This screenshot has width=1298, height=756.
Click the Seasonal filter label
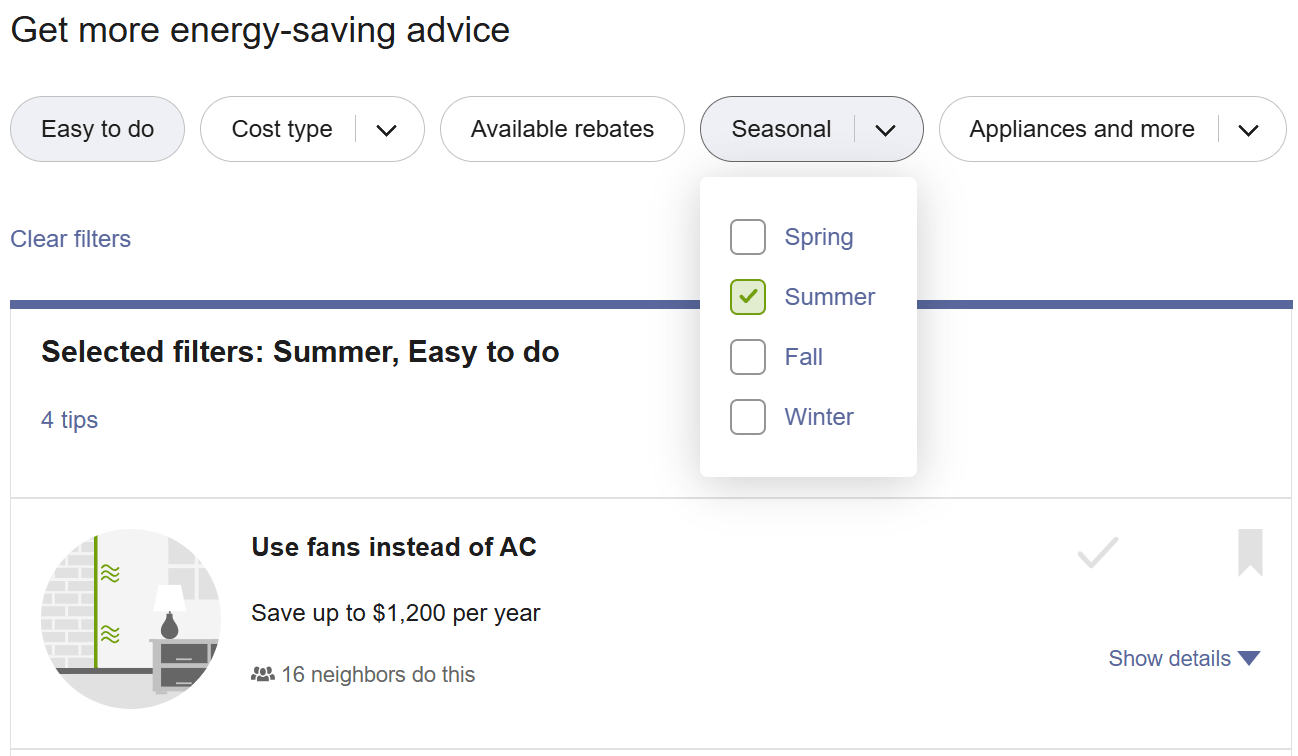pos(781,129)
